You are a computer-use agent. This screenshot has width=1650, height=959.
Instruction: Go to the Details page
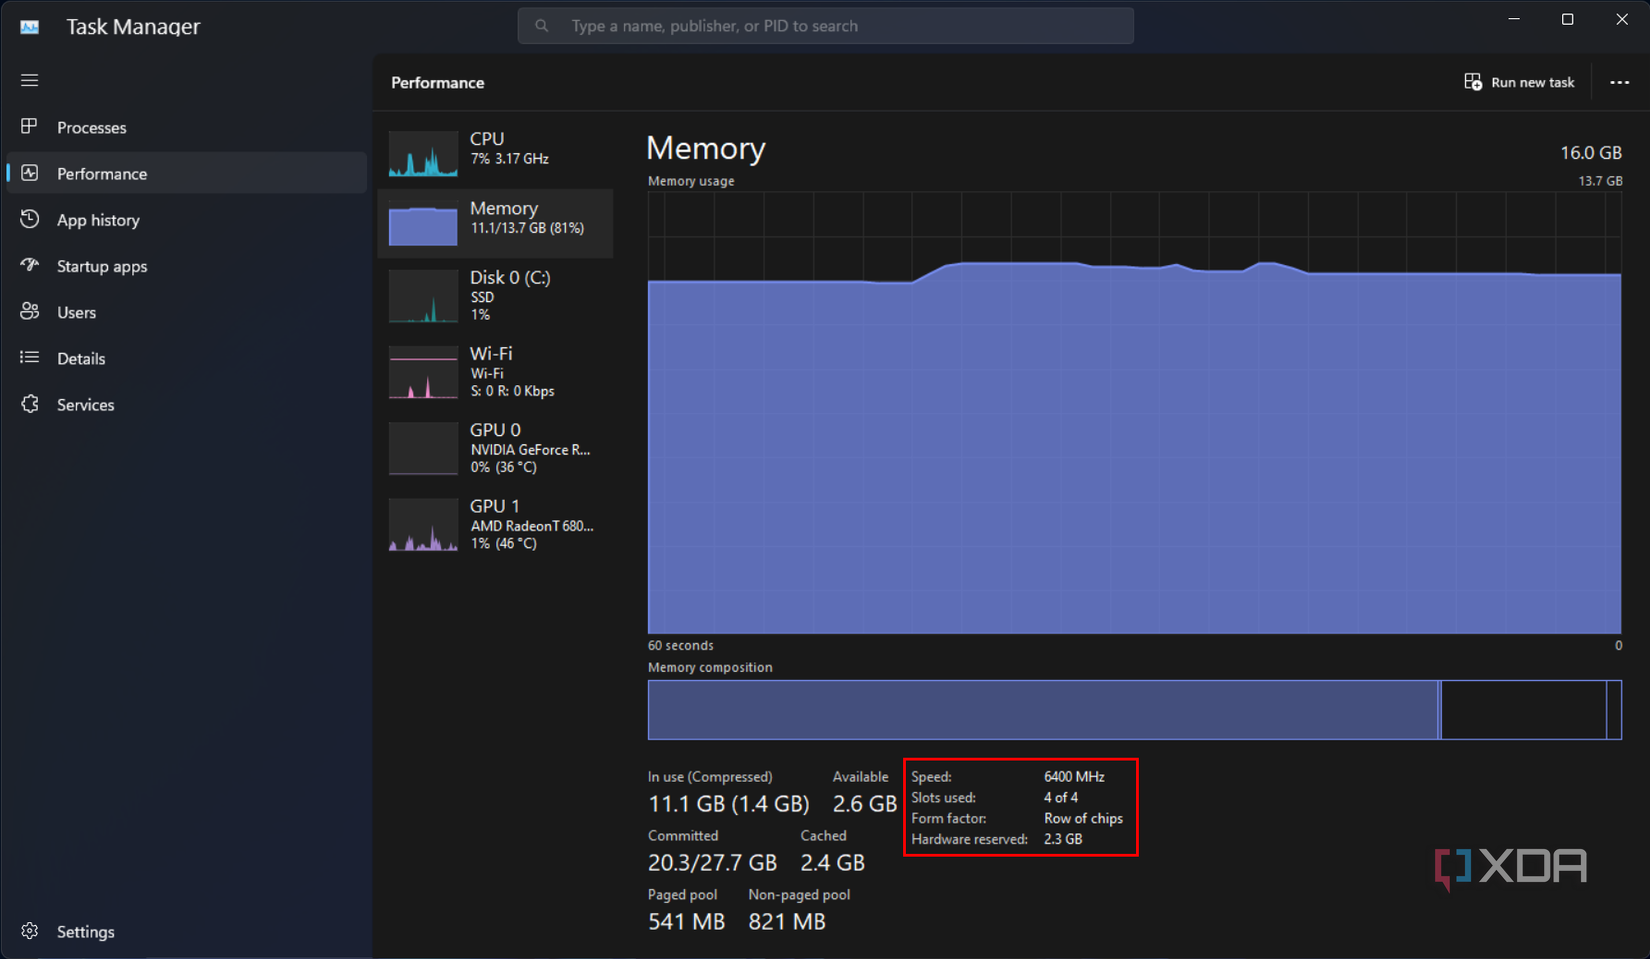click(81, 357)
